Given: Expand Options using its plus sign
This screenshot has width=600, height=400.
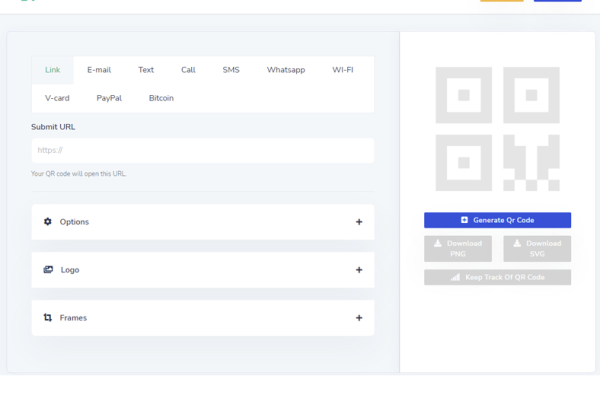Looking at the screenshot, I should pos(359,222).
